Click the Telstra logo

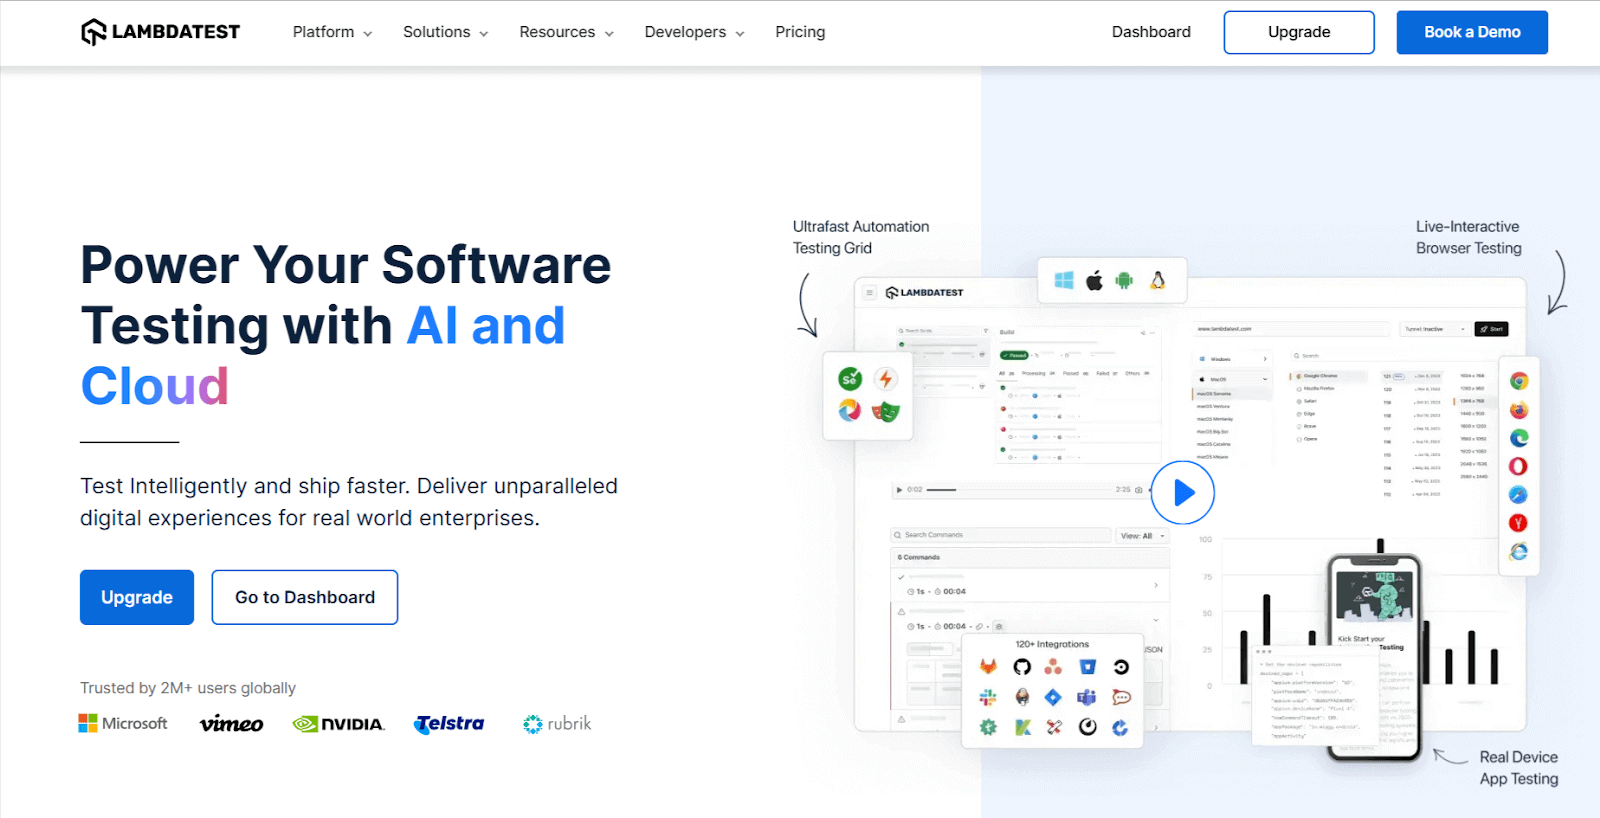click(449, 723)
